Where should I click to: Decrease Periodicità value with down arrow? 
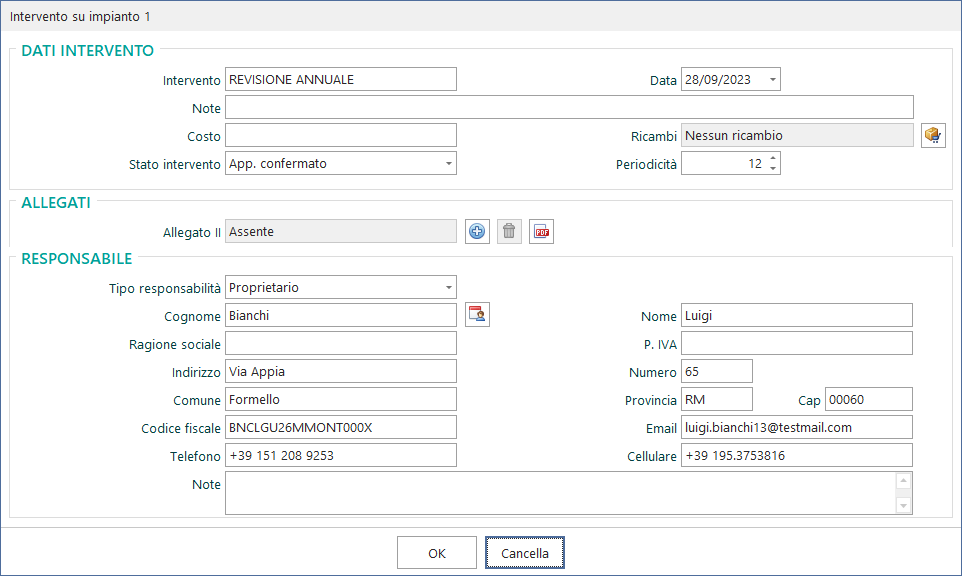(773, 169)
